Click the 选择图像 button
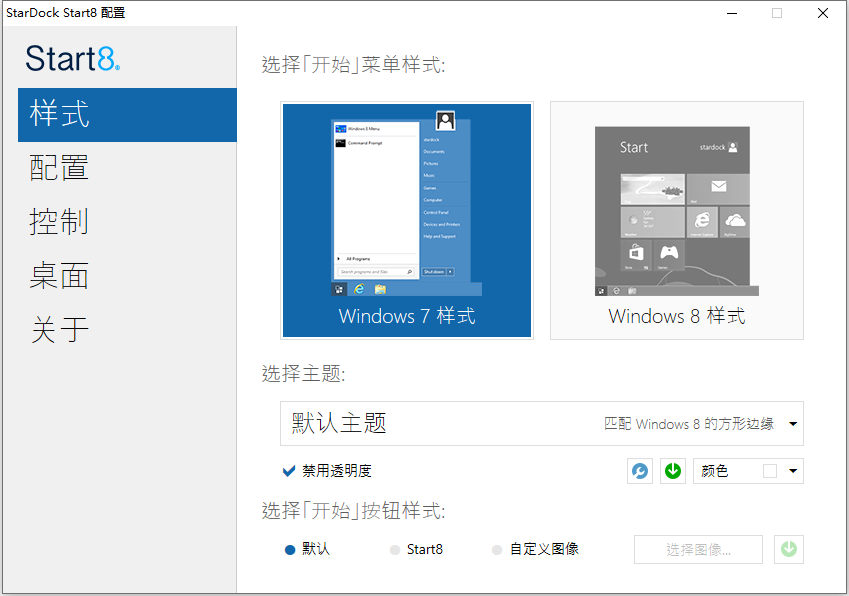Screen dimensions: 849x596 [698, 549]
